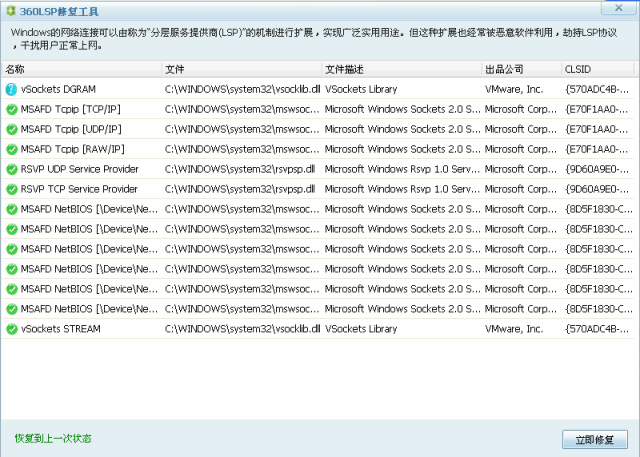The width and height of the screenshot is (640, 457).
Task: Click the vsocklib.dll file path in vSockets STREAM row
Action: pos(242,329)
